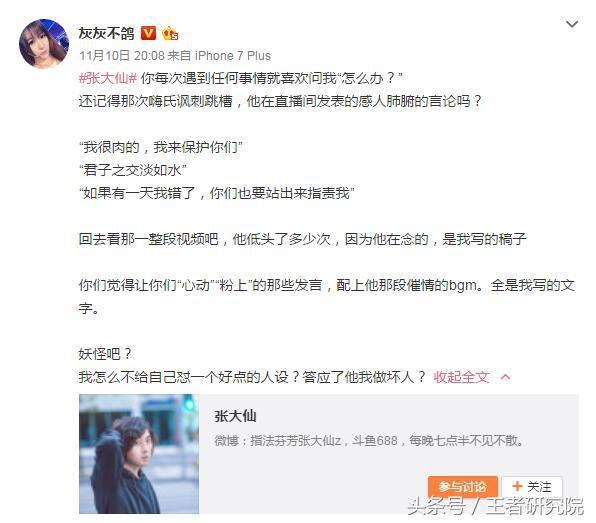
Task: Click the plus icon on 关注 button
Action: tap(517, 486)
